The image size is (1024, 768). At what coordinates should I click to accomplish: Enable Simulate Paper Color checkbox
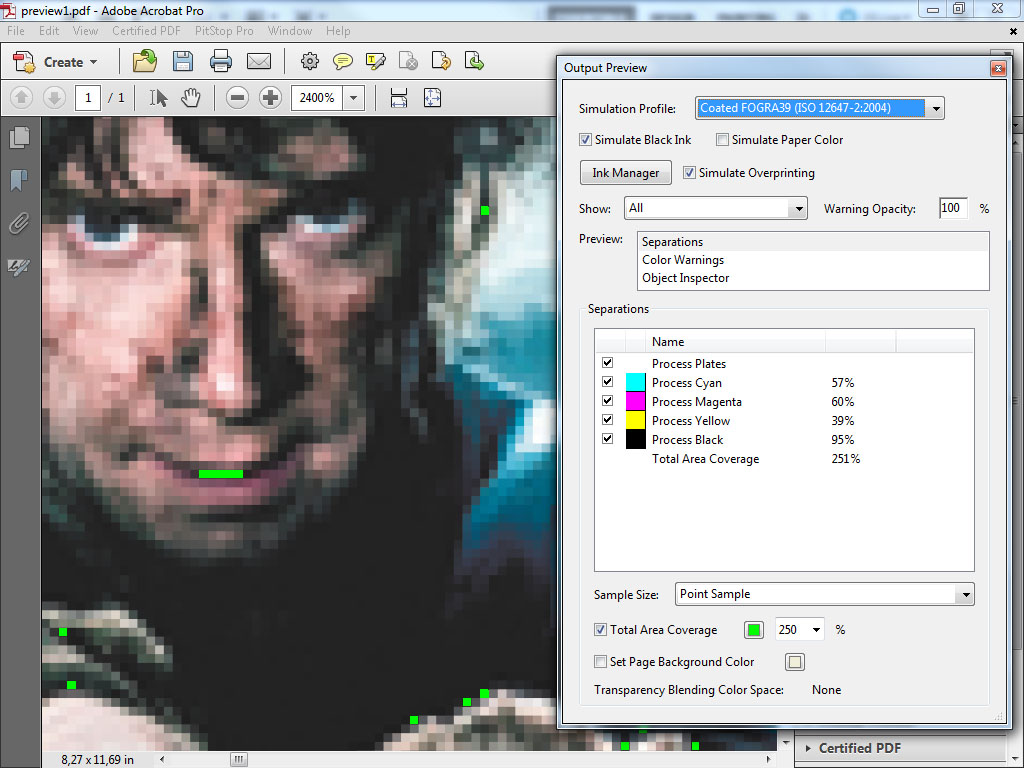click(x=722, y=140)
